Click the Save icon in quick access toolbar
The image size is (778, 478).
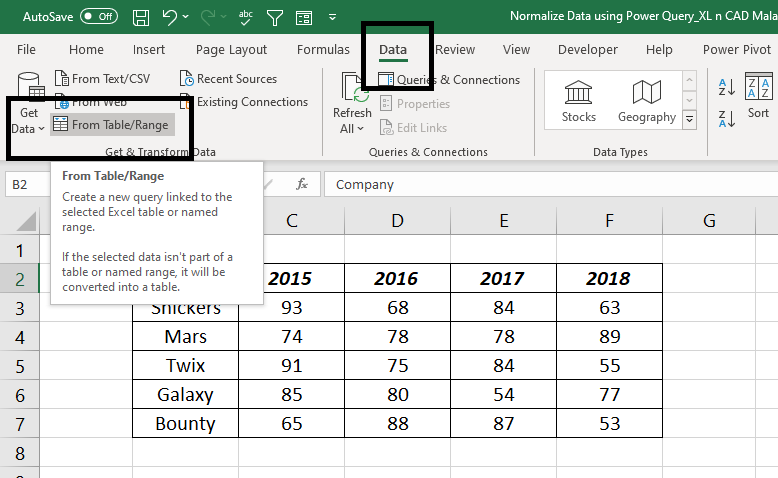[x=141, y=17]
